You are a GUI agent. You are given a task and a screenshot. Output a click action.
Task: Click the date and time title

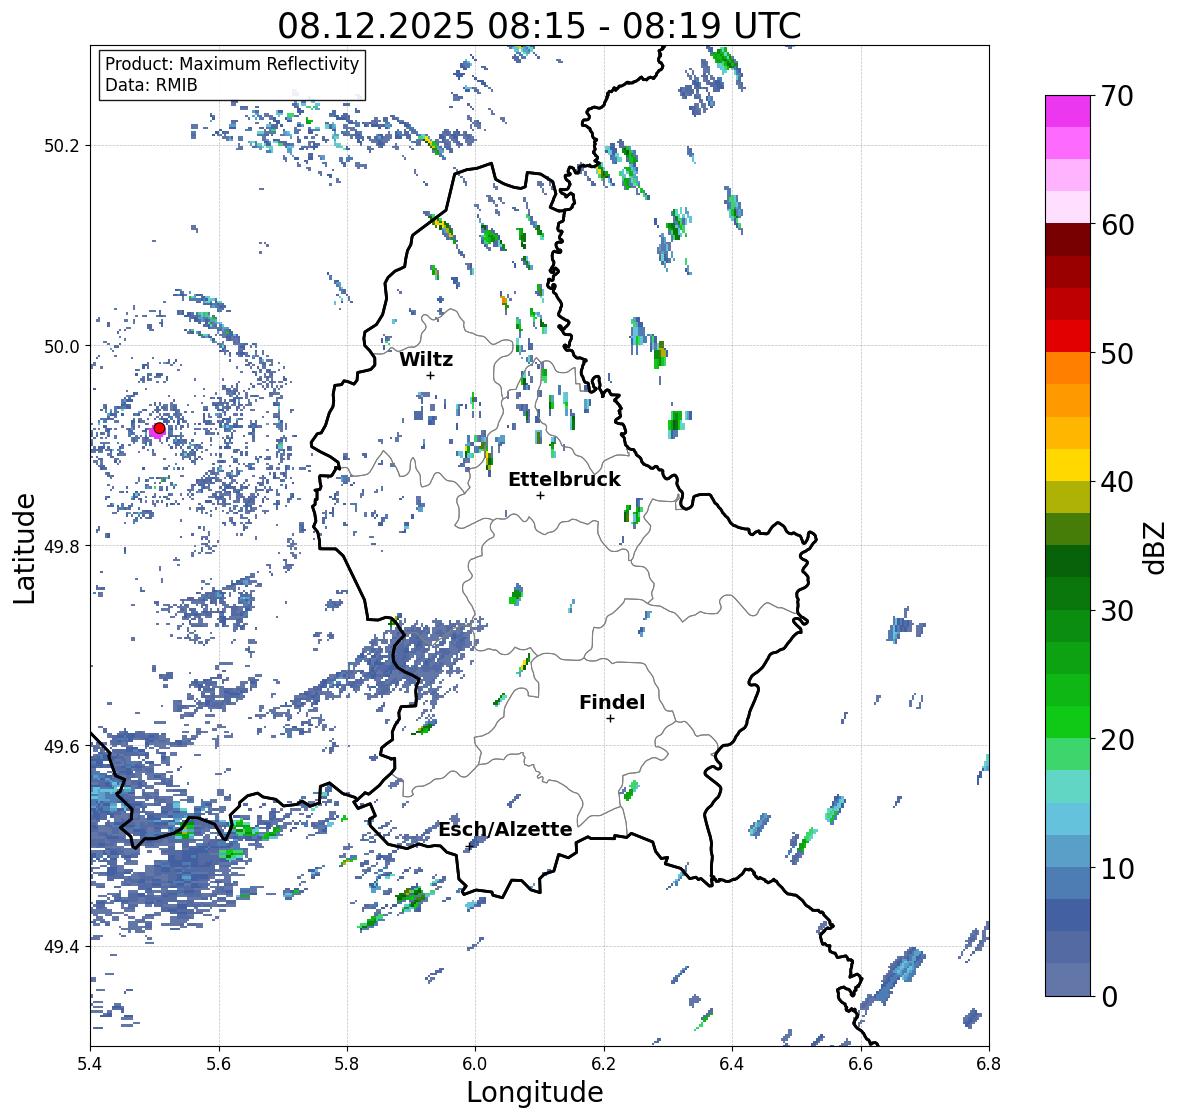pyautogui.click(x=539, y=26)
